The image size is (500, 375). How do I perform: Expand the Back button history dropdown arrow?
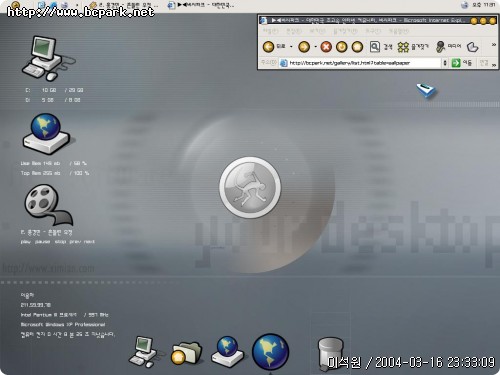pos(291,47)
